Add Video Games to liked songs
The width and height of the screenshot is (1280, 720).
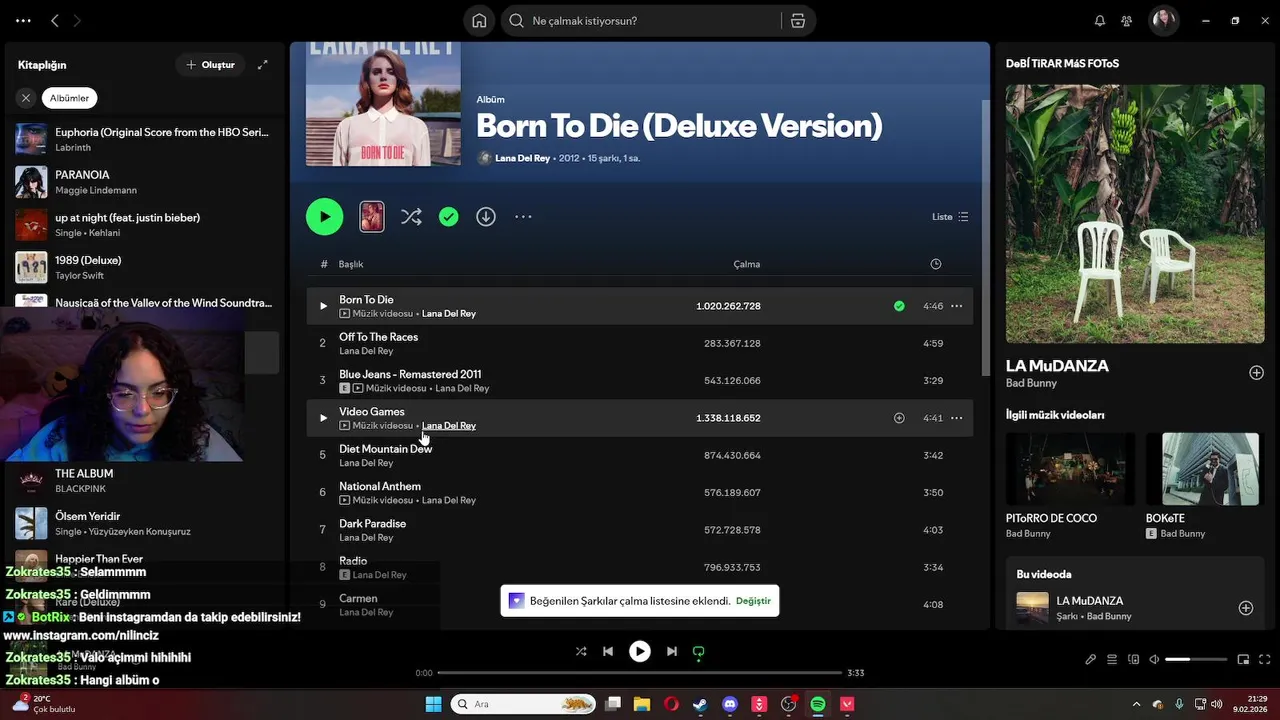(x=899, y=418)
